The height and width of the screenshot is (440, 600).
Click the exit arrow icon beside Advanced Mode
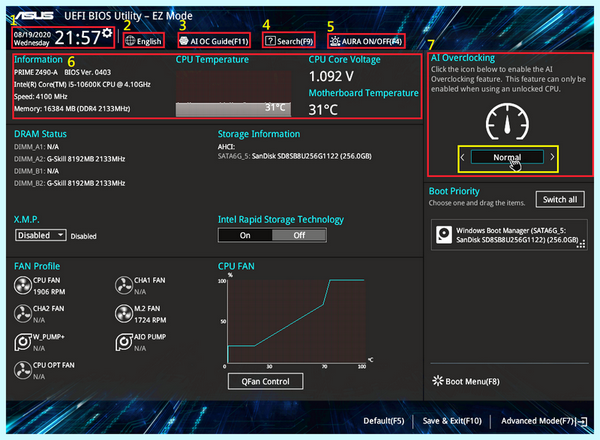(582, 421)
